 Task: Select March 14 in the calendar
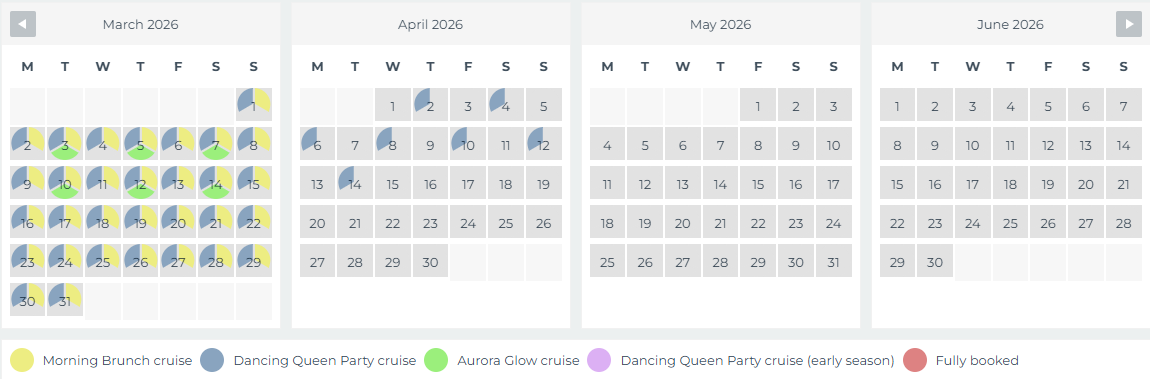coord(216,183)
